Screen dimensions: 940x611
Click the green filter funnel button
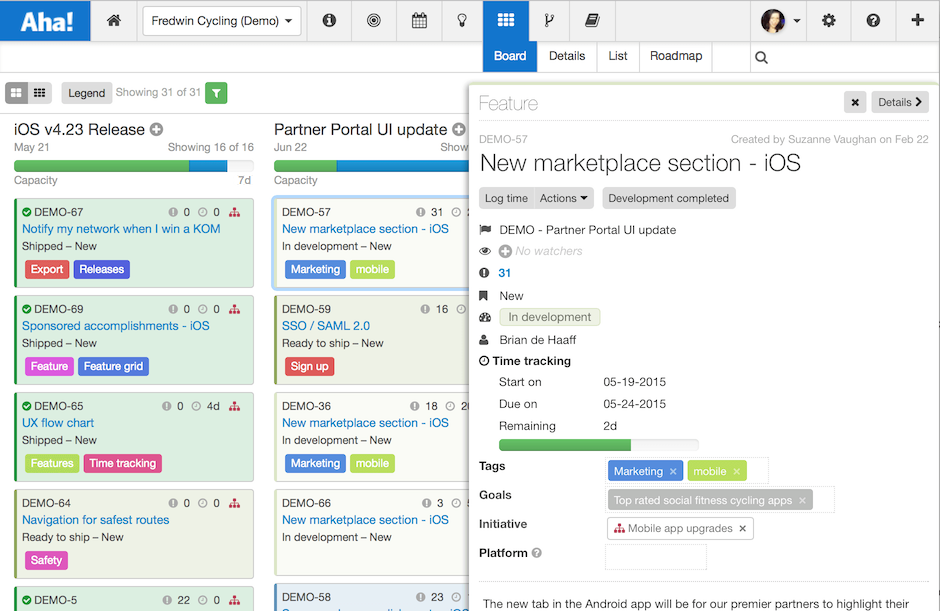coord(216,93)
